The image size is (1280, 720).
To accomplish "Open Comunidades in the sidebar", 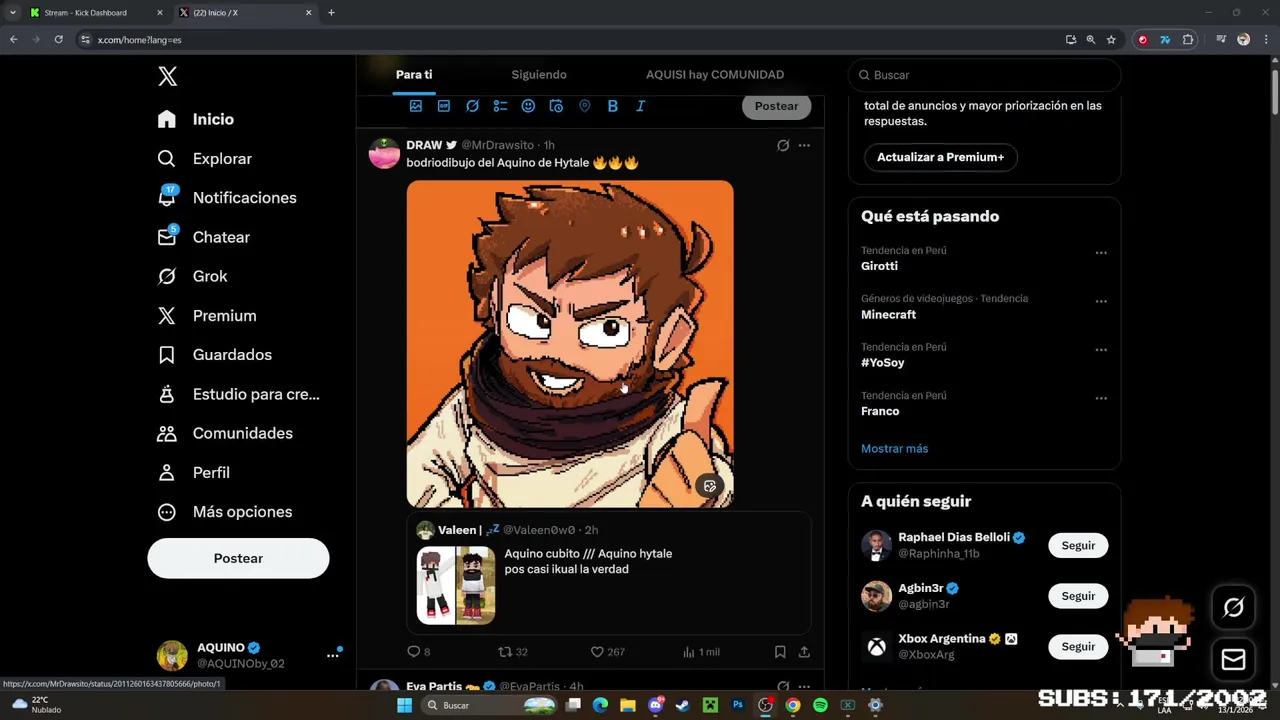I will tap(225, 433).
